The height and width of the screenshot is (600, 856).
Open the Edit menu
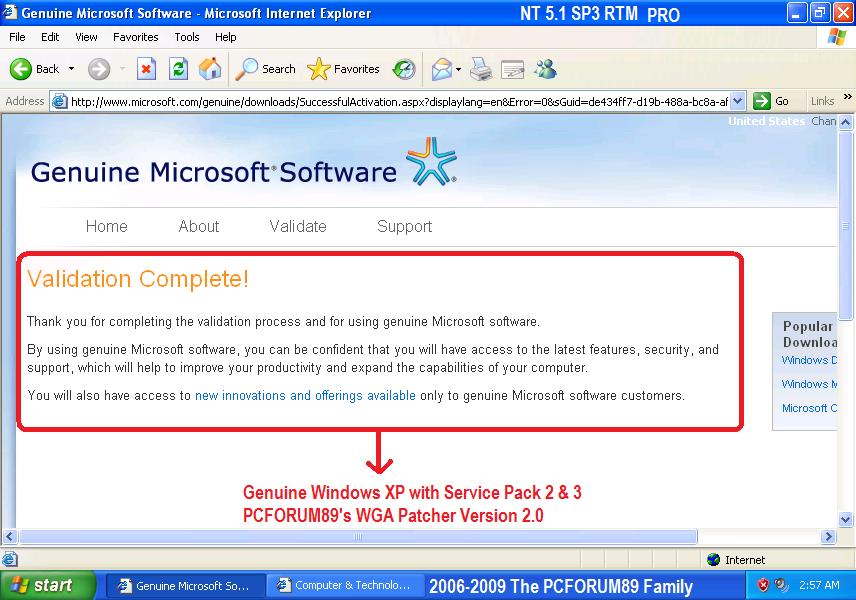click(50, 37)
